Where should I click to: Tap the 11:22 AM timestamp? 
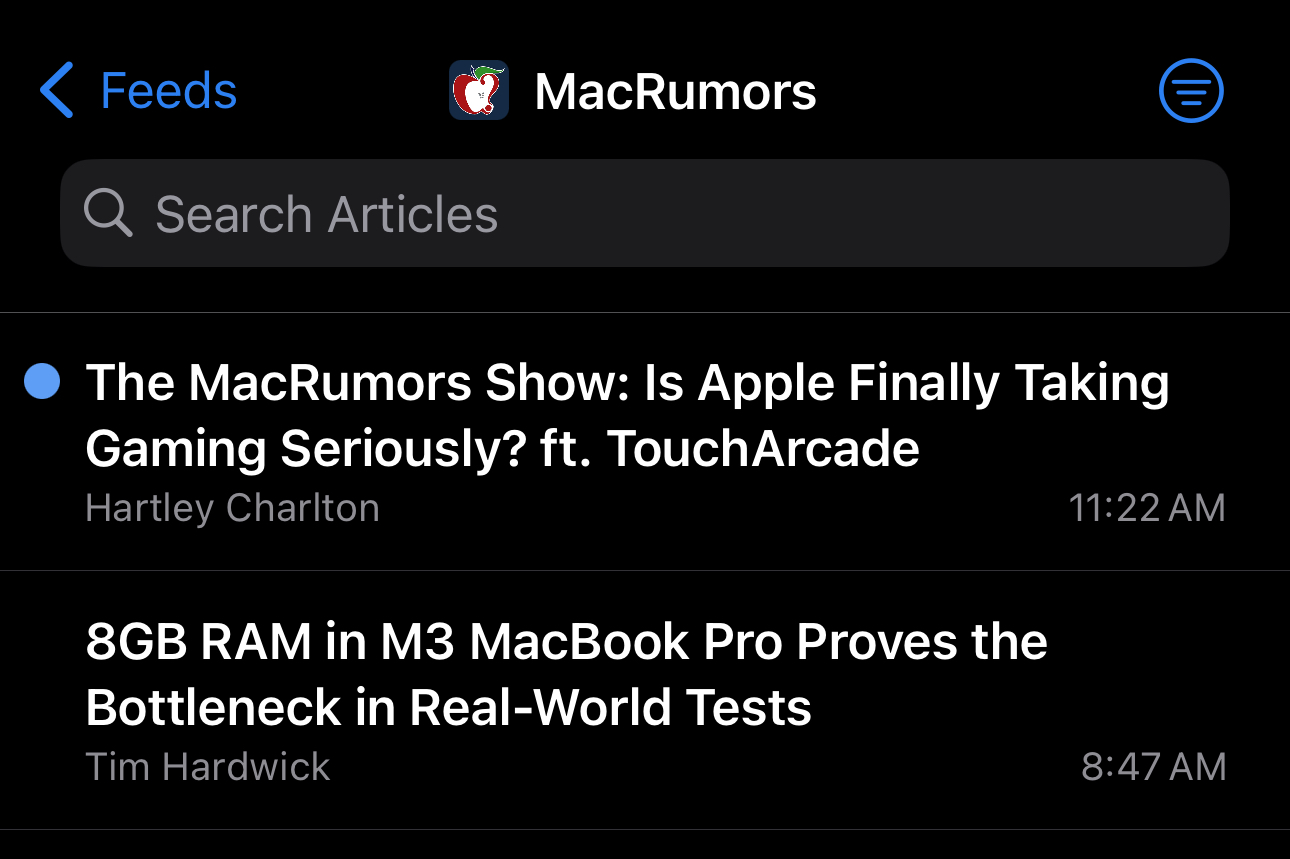pos(1147,508)
